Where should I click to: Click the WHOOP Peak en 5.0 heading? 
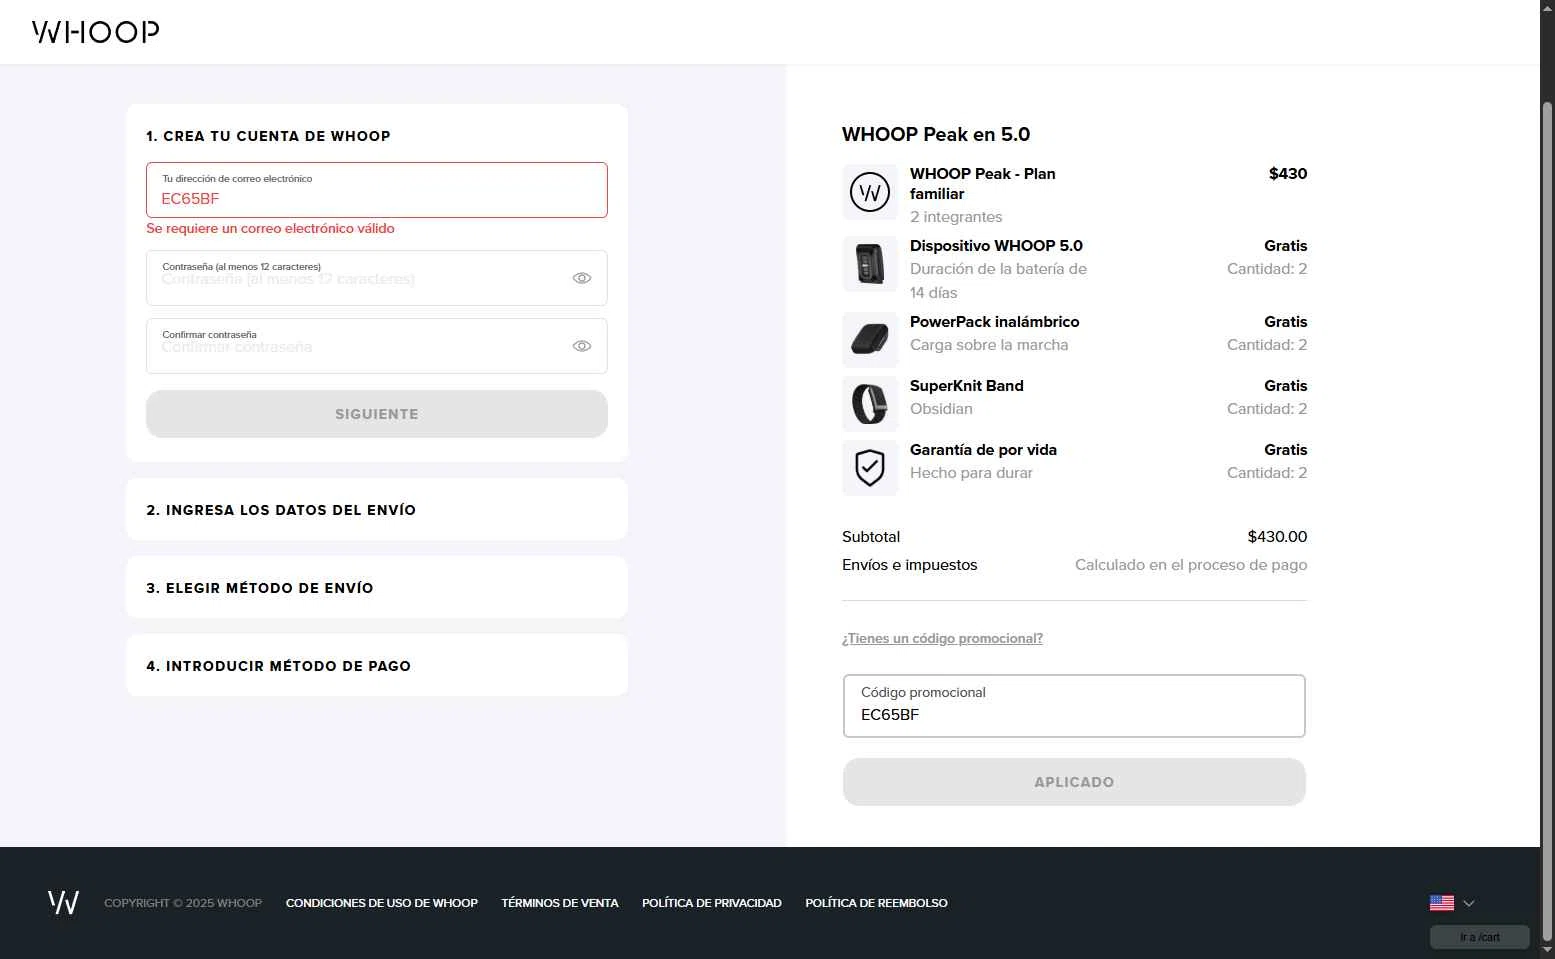pos(936,135)
